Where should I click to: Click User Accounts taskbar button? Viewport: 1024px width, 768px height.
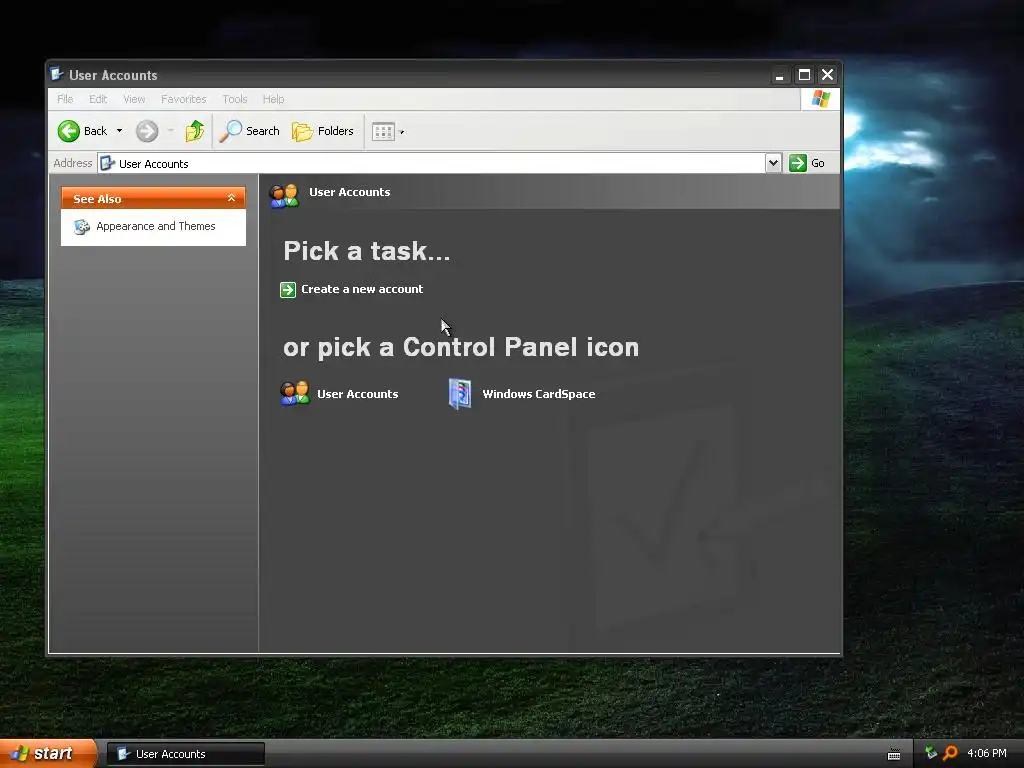pos(185,754)
